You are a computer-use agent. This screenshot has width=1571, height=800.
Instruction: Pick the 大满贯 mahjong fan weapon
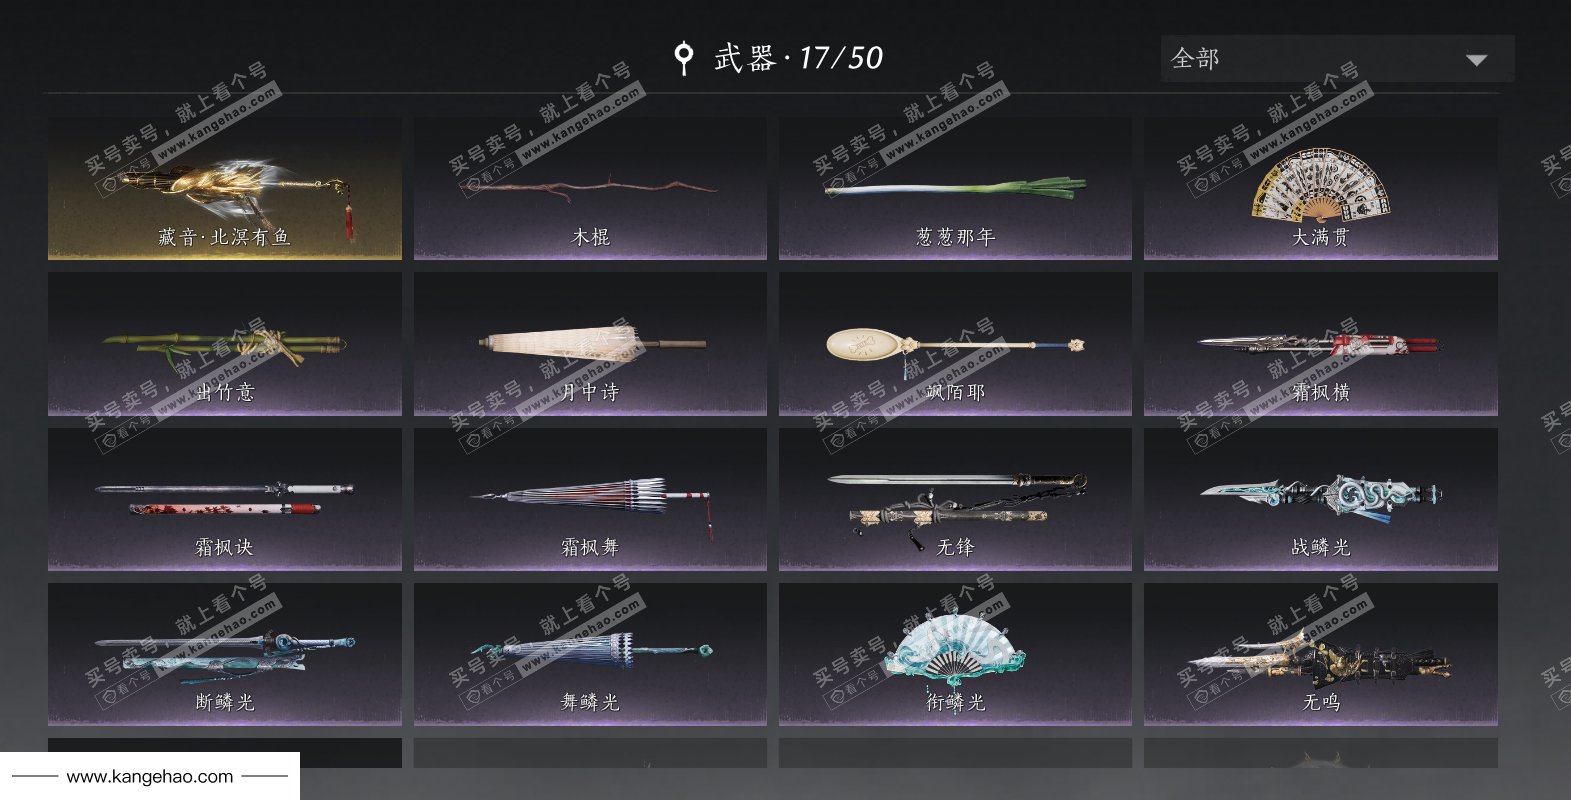pyautogui.click(x=1321, y=189)
